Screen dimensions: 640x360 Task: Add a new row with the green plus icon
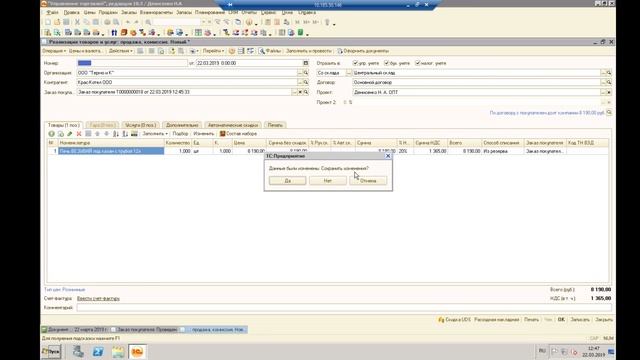(x=51, y=134)
